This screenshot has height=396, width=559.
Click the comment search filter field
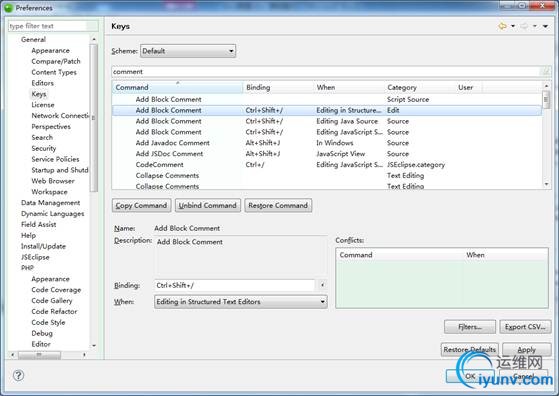326,72
